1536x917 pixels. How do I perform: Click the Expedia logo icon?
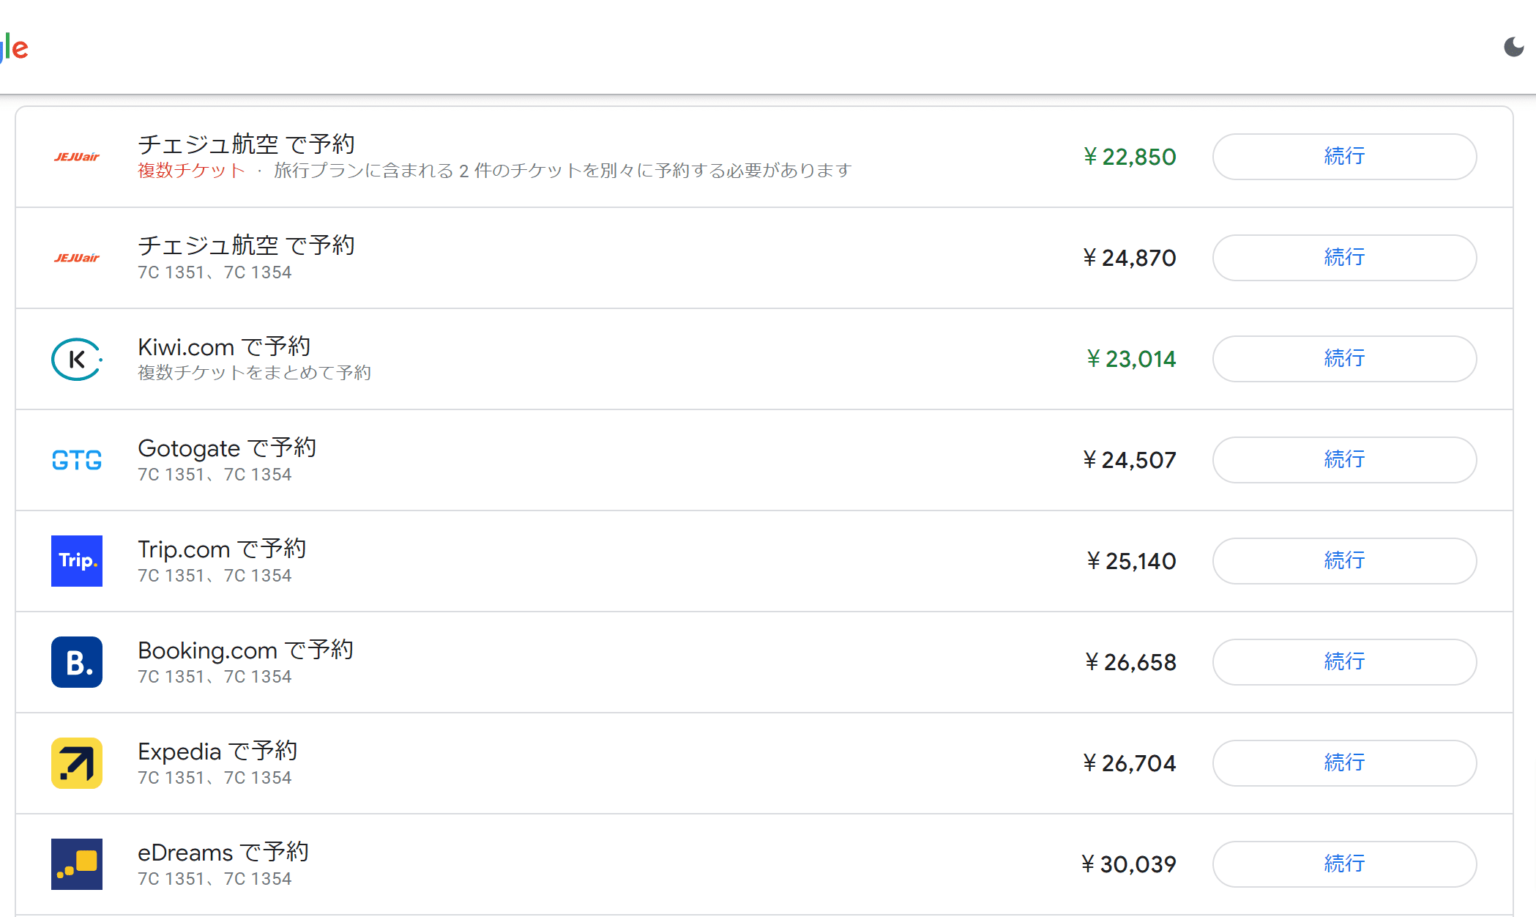[77, 763]
